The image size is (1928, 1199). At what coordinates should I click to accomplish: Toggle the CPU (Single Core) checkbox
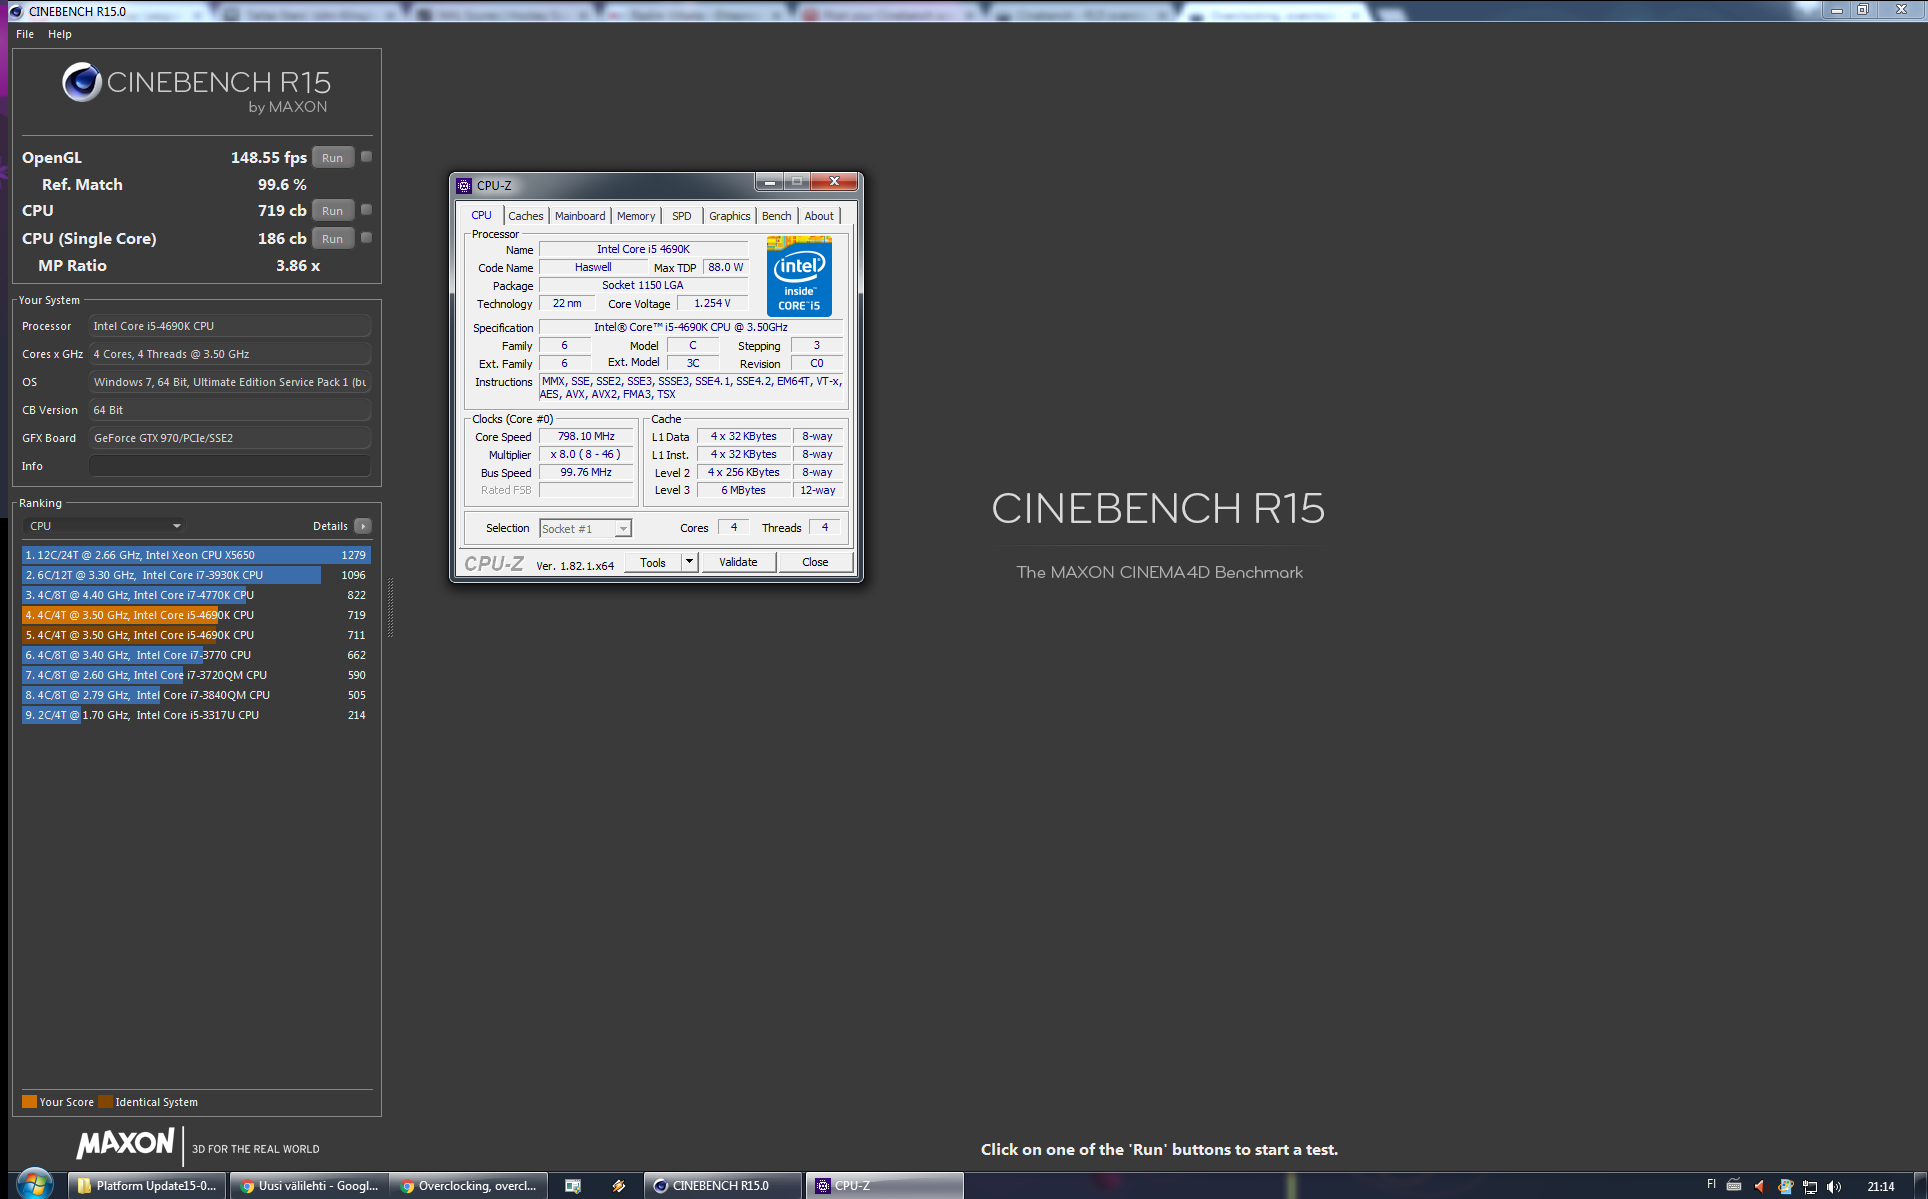click(367, 238)
